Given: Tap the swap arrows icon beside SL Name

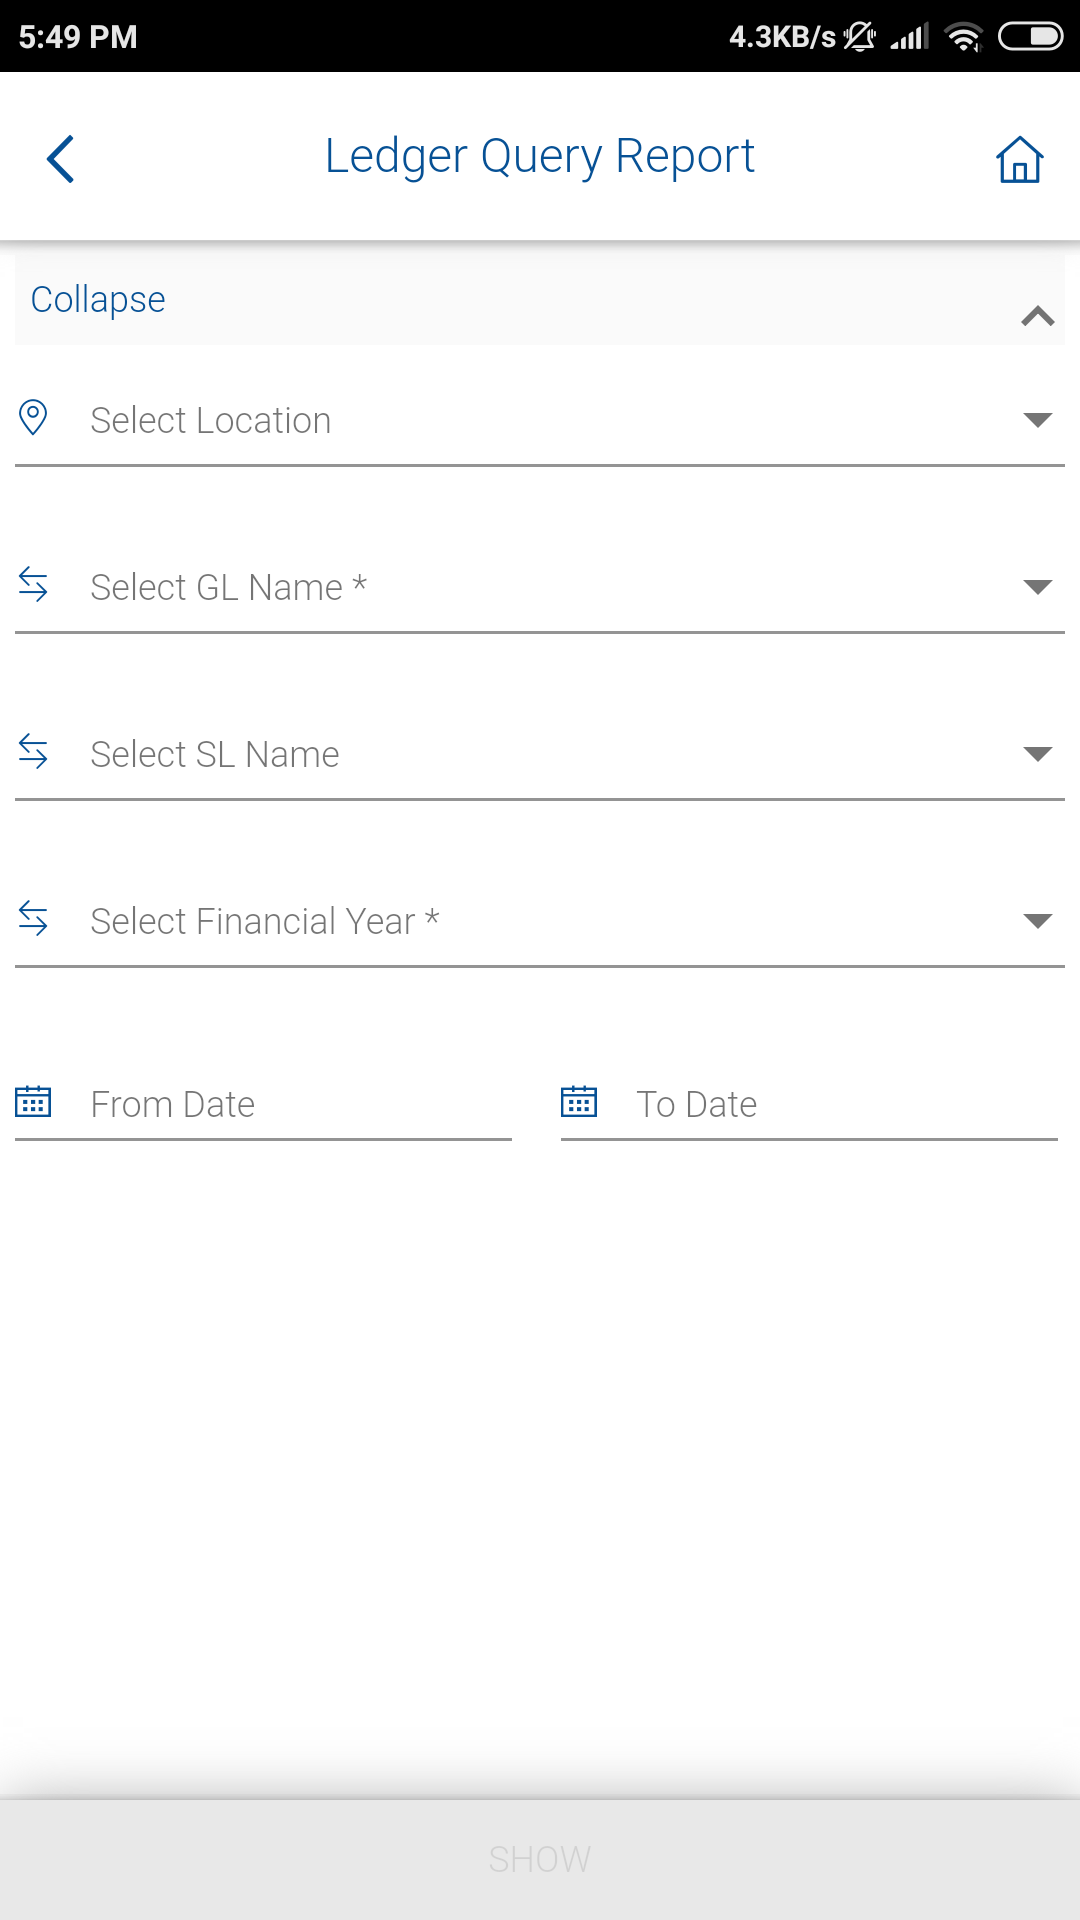Looking at the screenshot, I should [x=33, y=752].
